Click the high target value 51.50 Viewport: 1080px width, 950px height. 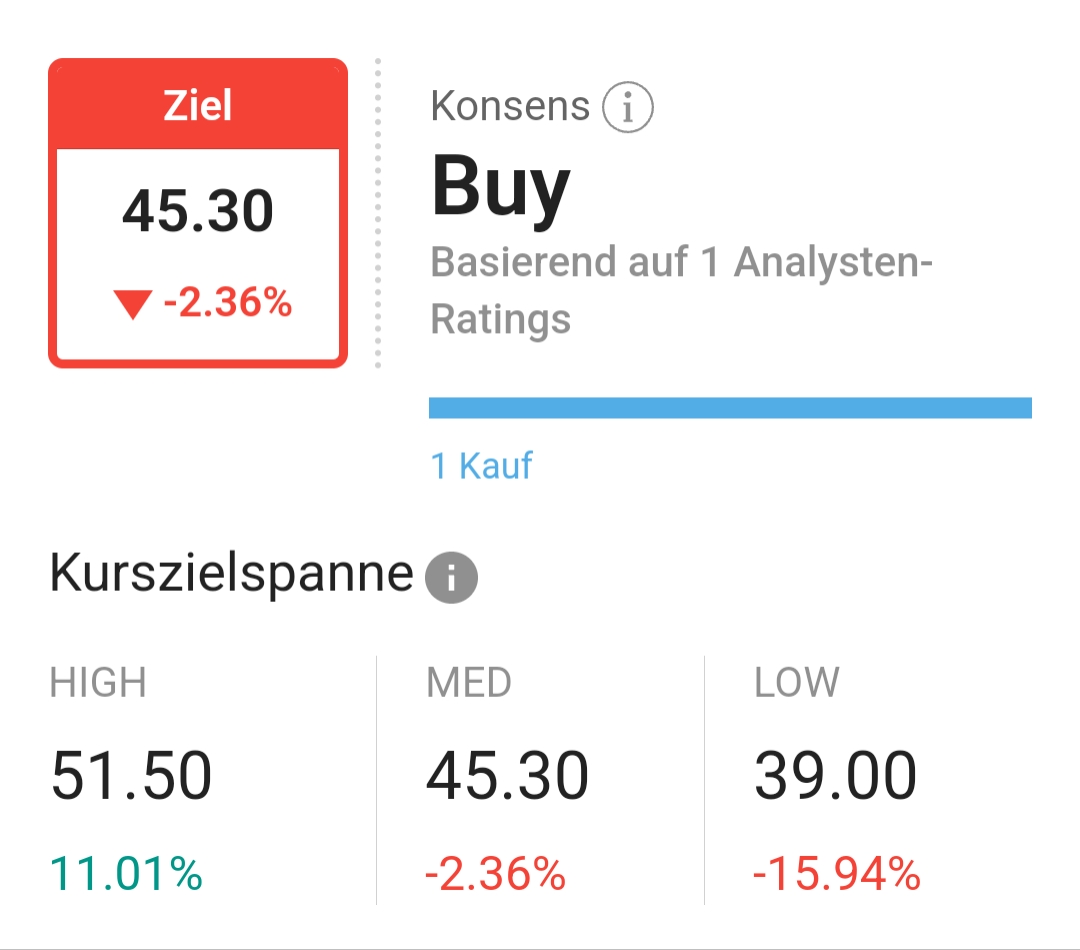131,776
